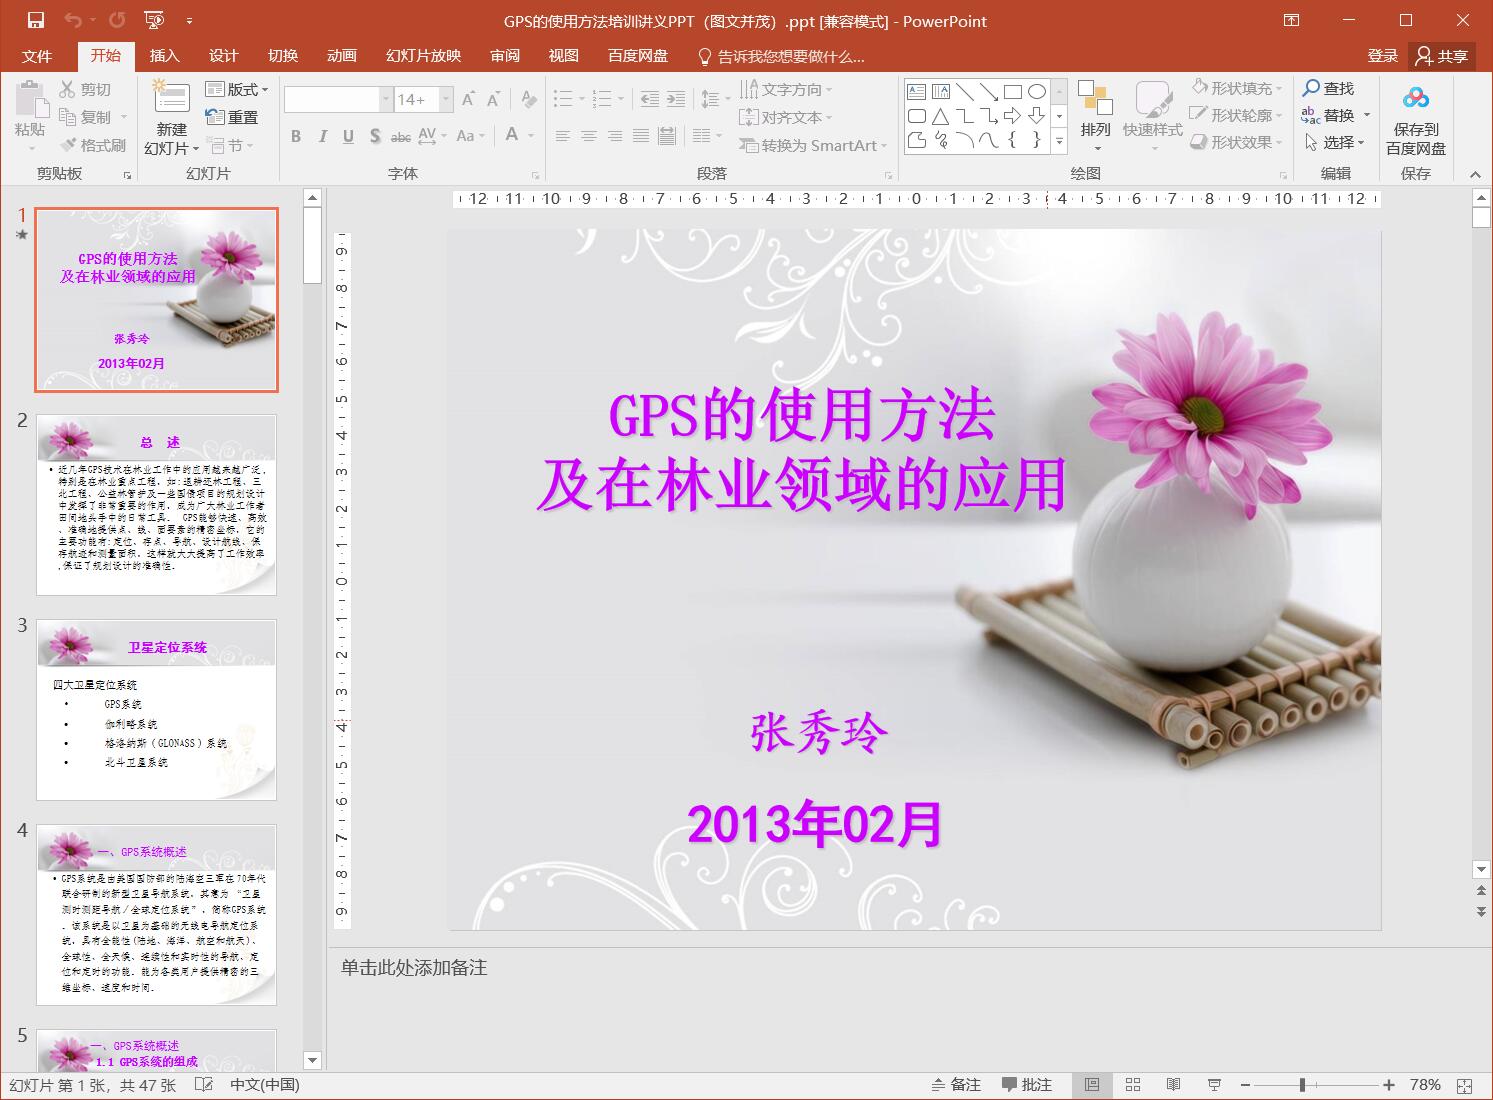This screenshot has height=1100, width=1493.
Task: Click Quick Styles (快速样式) button
Action: [x=1153, y=115]
